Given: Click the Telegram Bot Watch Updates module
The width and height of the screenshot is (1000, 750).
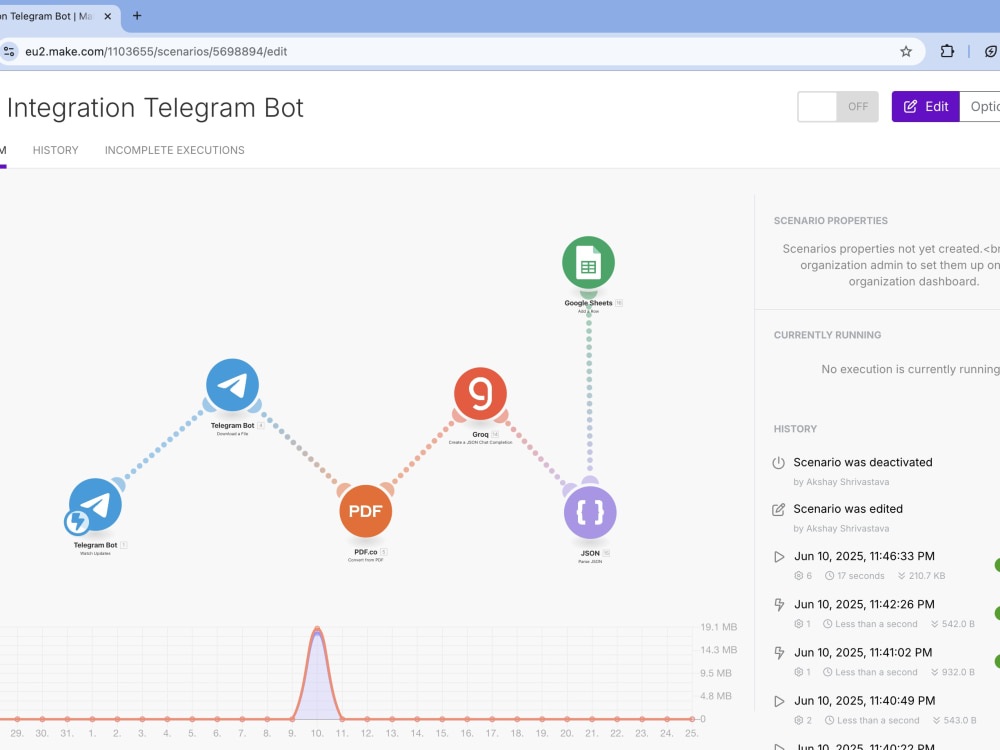Looking at the screenshot, I should 95,505.
